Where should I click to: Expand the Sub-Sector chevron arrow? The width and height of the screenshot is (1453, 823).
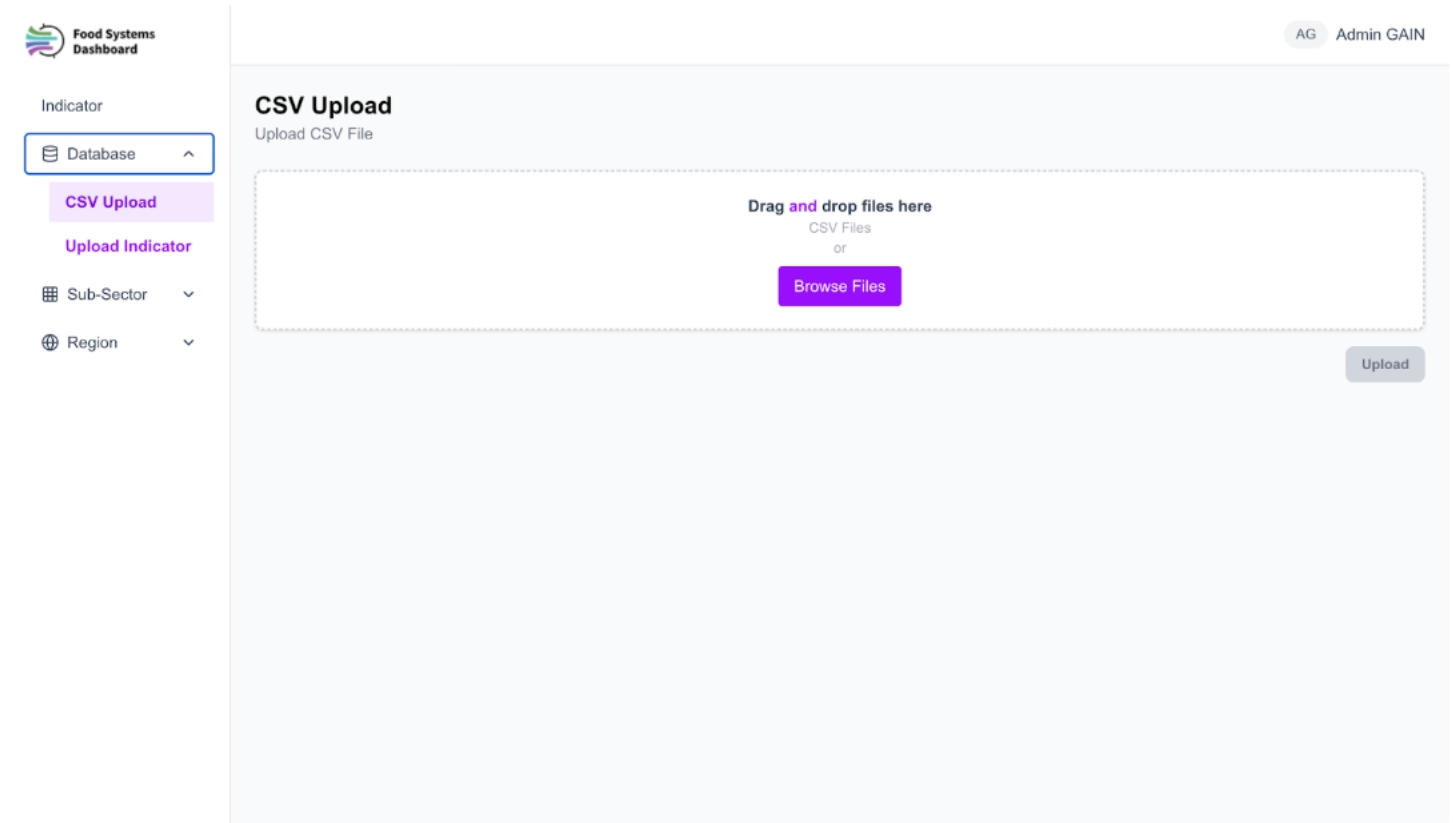(188, 295)
